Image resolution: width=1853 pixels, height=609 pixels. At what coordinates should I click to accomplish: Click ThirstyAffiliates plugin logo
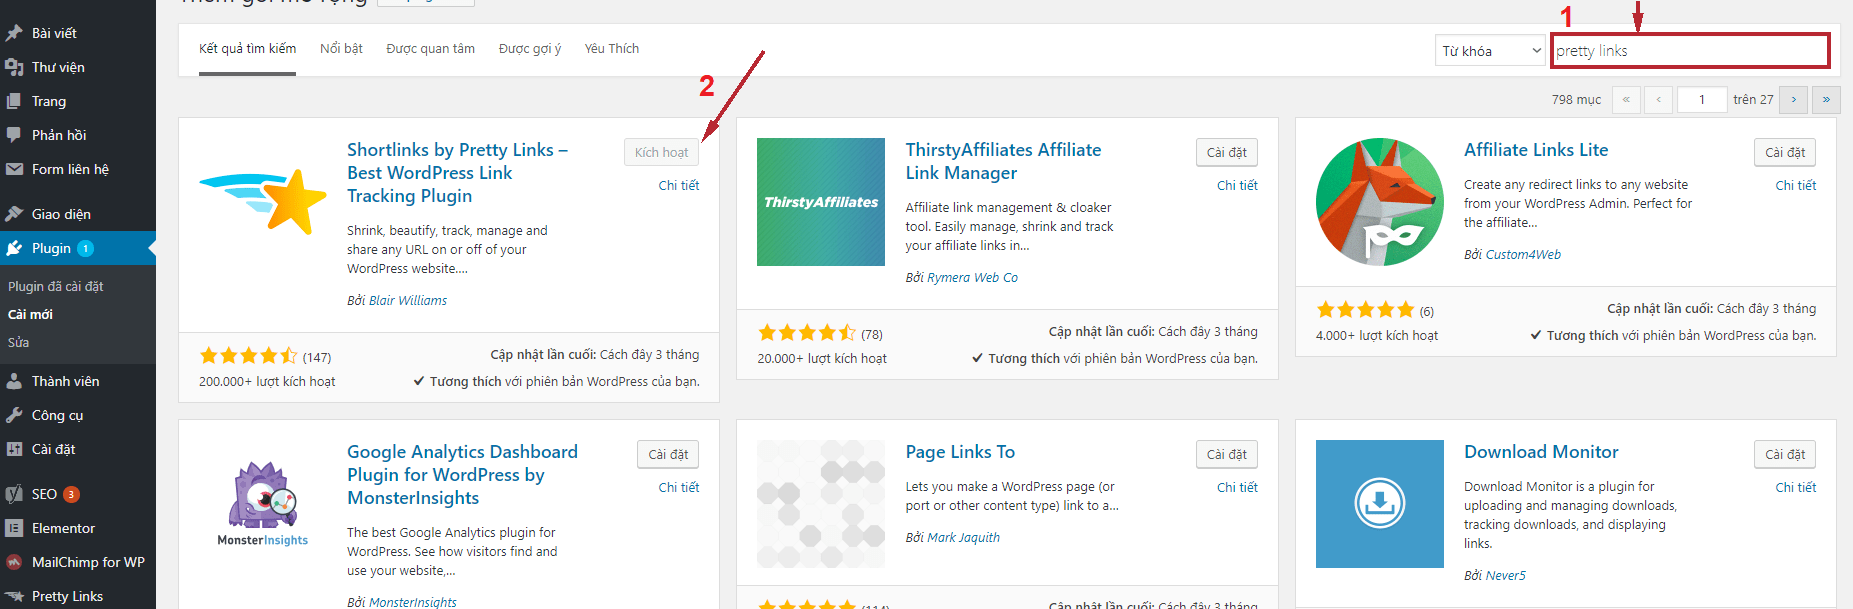pyautogui.click(x=821, y=202)
